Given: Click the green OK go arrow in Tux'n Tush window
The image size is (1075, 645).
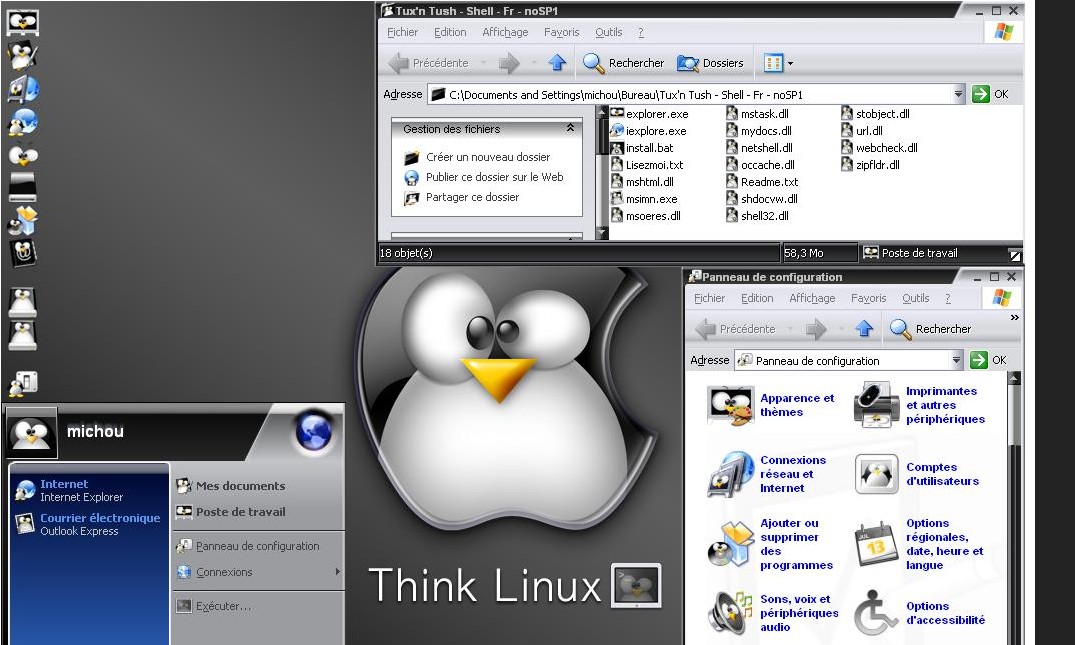Looking at the screenshot, I should tap(981, 94).
